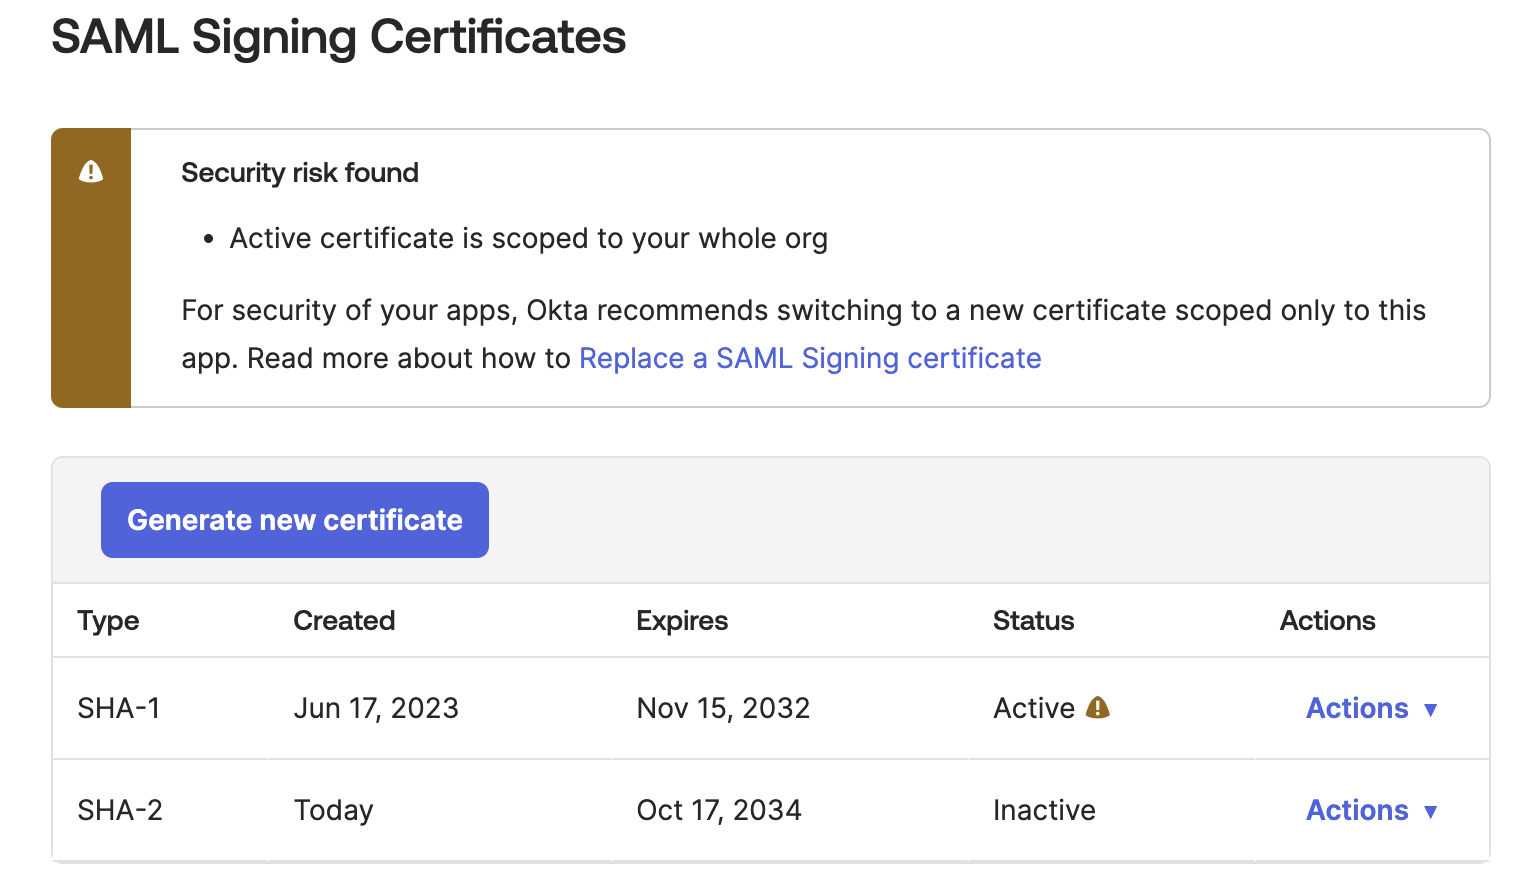Click the Nov 15, 2032 expiry date
Viewport: 1518px width, 888px height.
722,707
